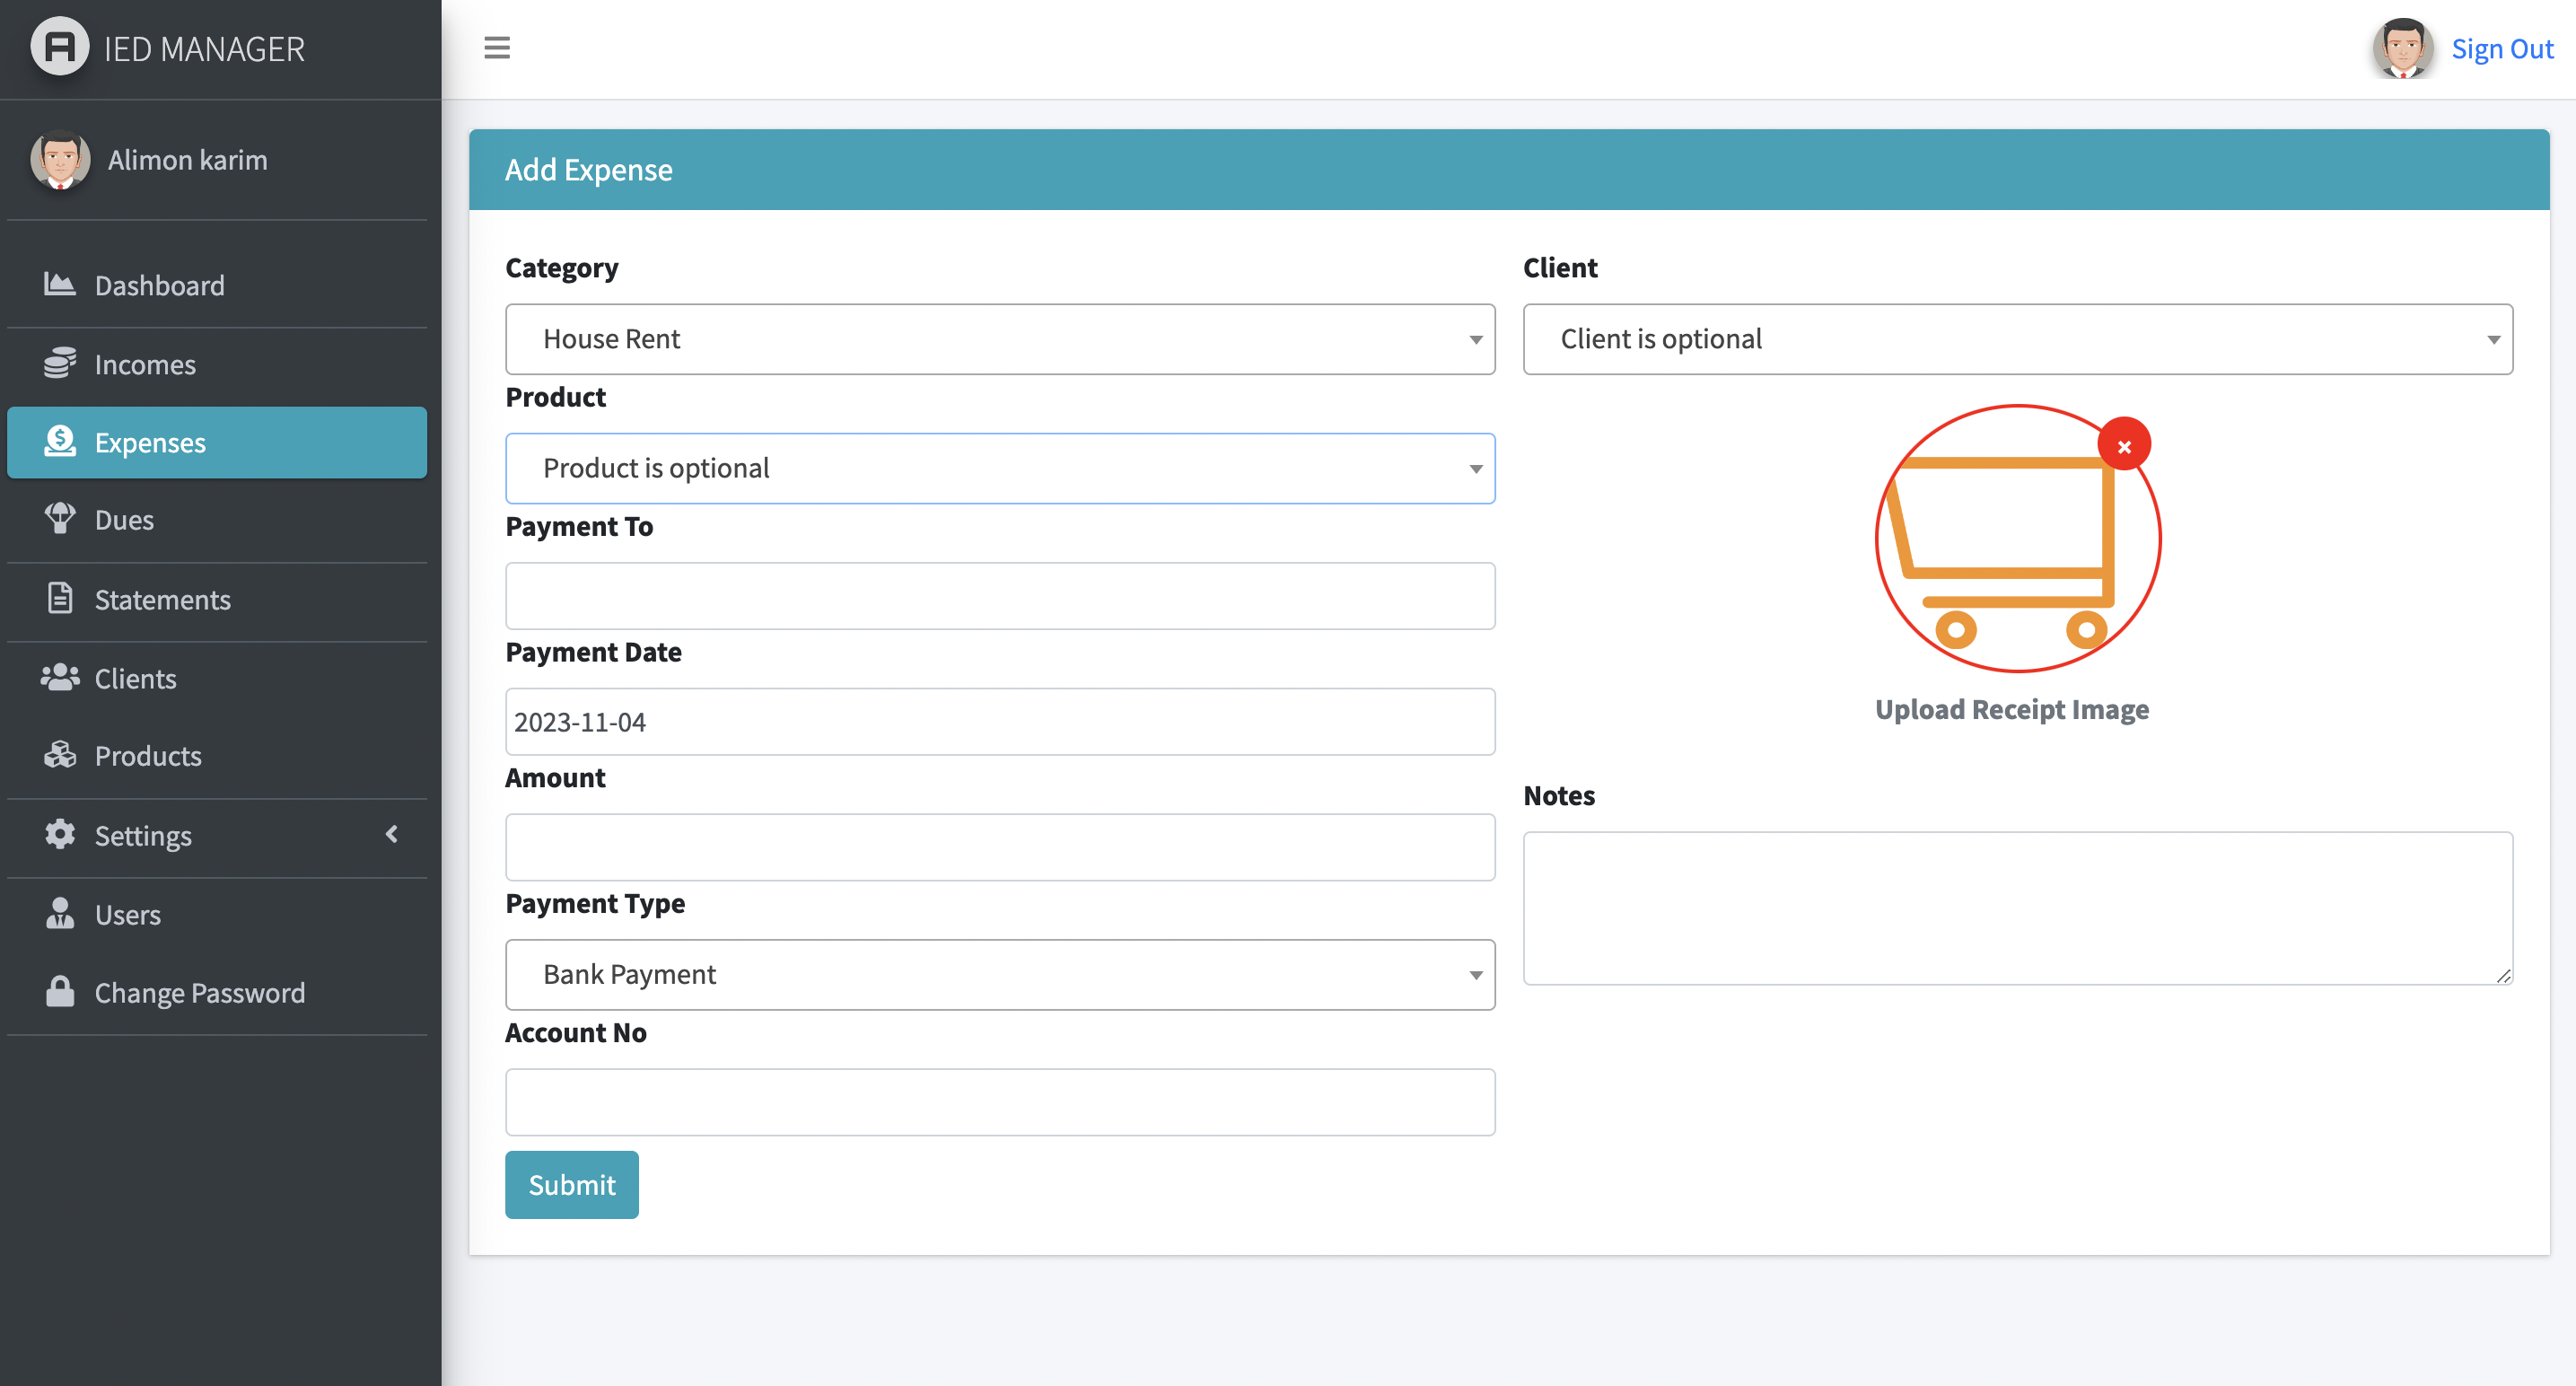Open the Client dropdown

click(x=2017, y=339)
